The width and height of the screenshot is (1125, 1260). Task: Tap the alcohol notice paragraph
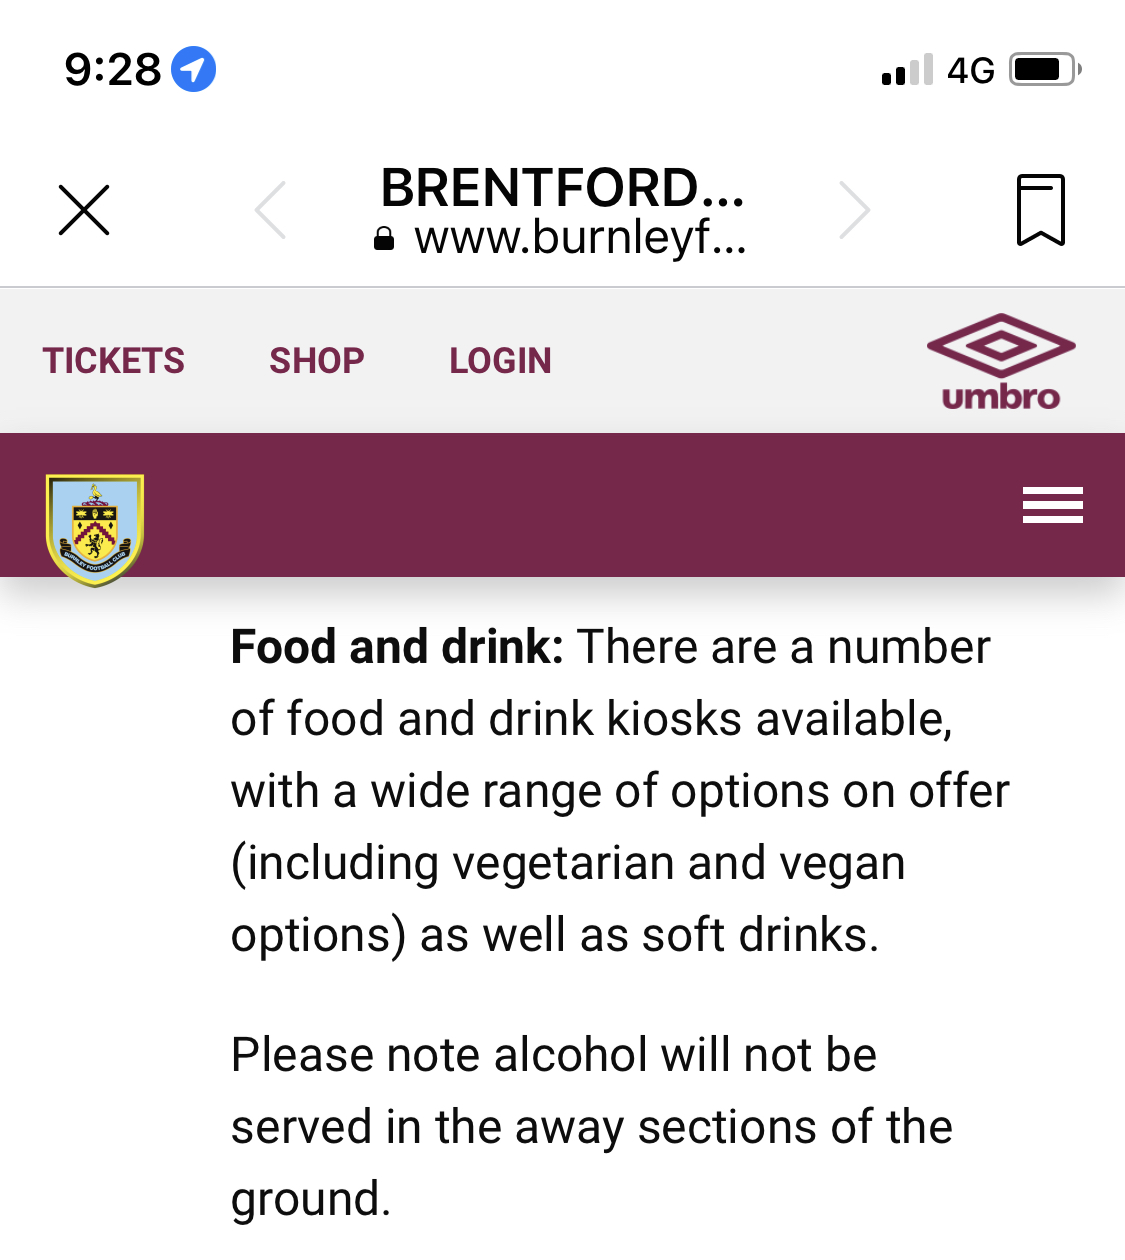pyautogui.click(x=590, y=1126)
